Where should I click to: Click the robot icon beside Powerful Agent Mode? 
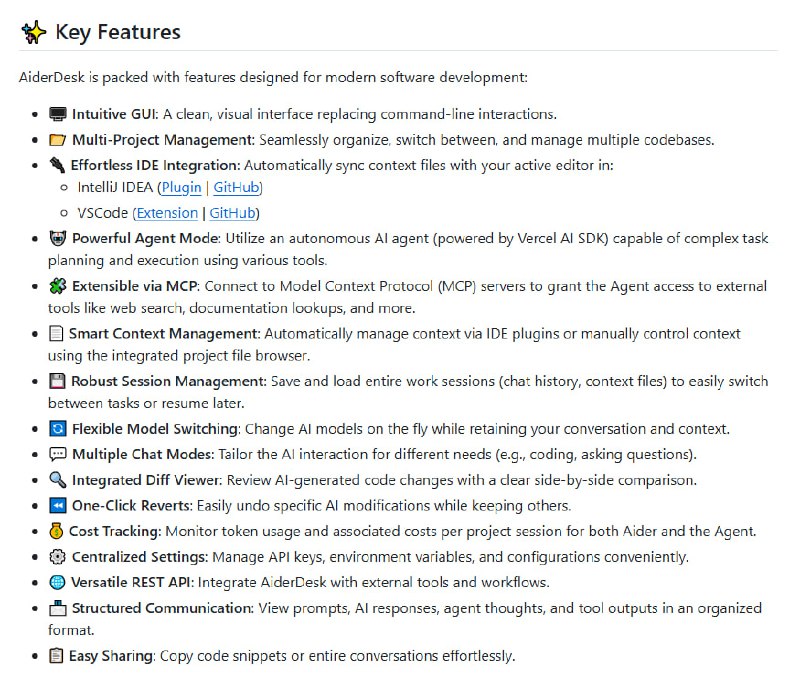(57, 239)
